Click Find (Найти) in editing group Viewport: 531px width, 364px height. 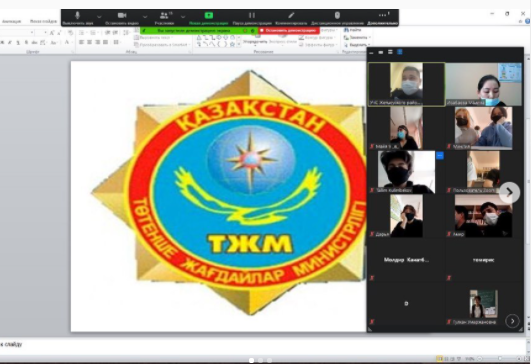[352, 30]
